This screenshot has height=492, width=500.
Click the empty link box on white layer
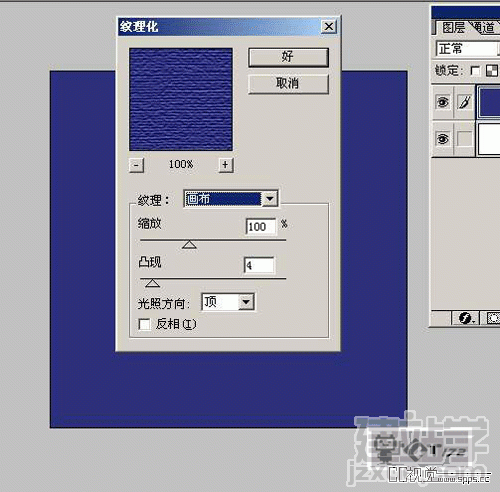pyautogui.click(x=464, y=138)
